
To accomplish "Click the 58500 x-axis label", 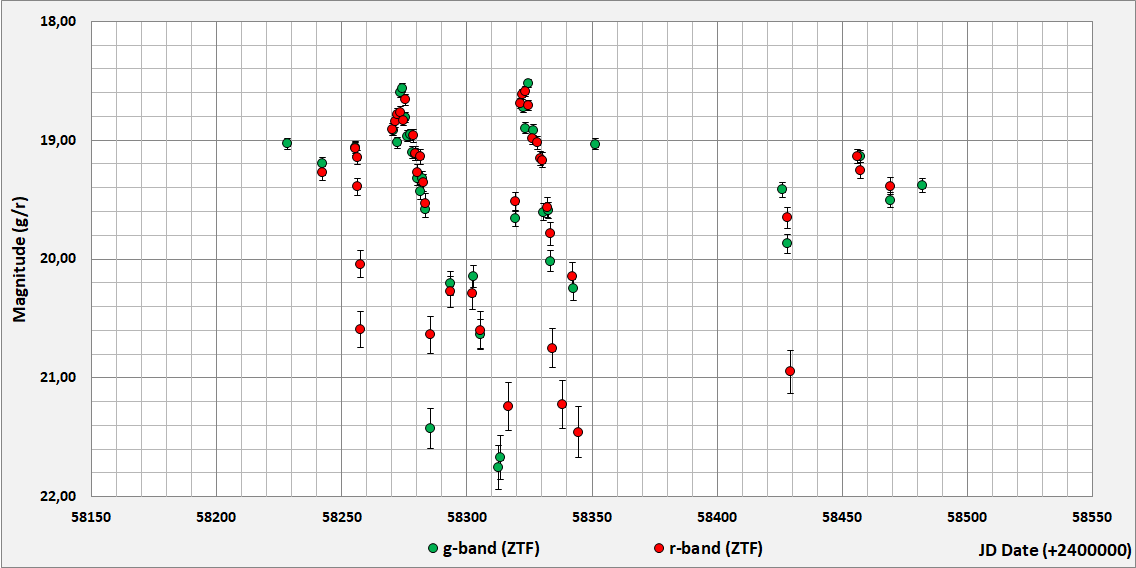I will pyautogui.click(x=968, y=517).
